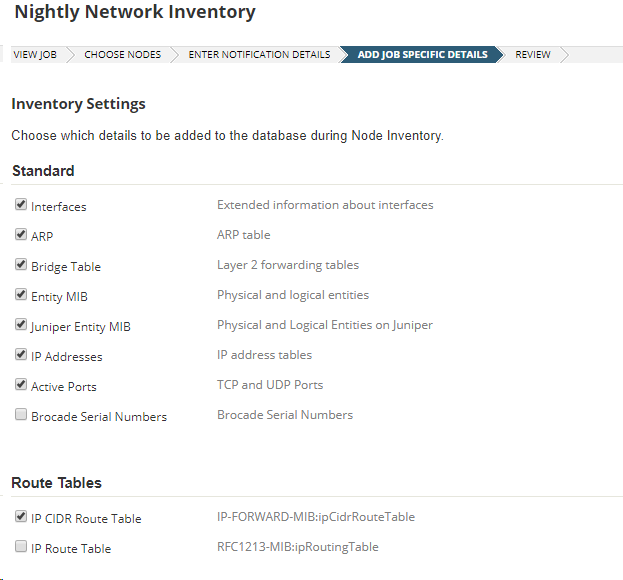
Task: Uncheck the IP CIDR Route Table checkbox
Action: pyautogui.click(x=21, y=517)
